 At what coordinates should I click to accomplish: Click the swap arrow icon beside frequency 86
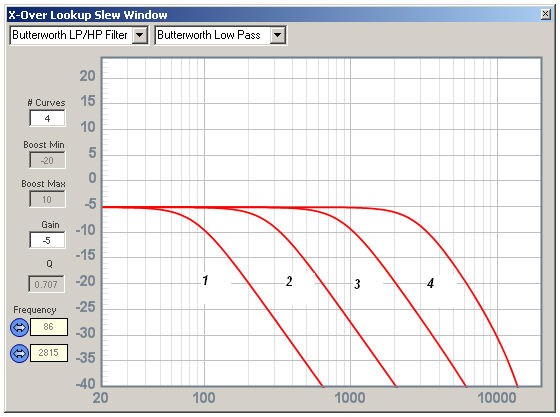(x=19, y=327)
